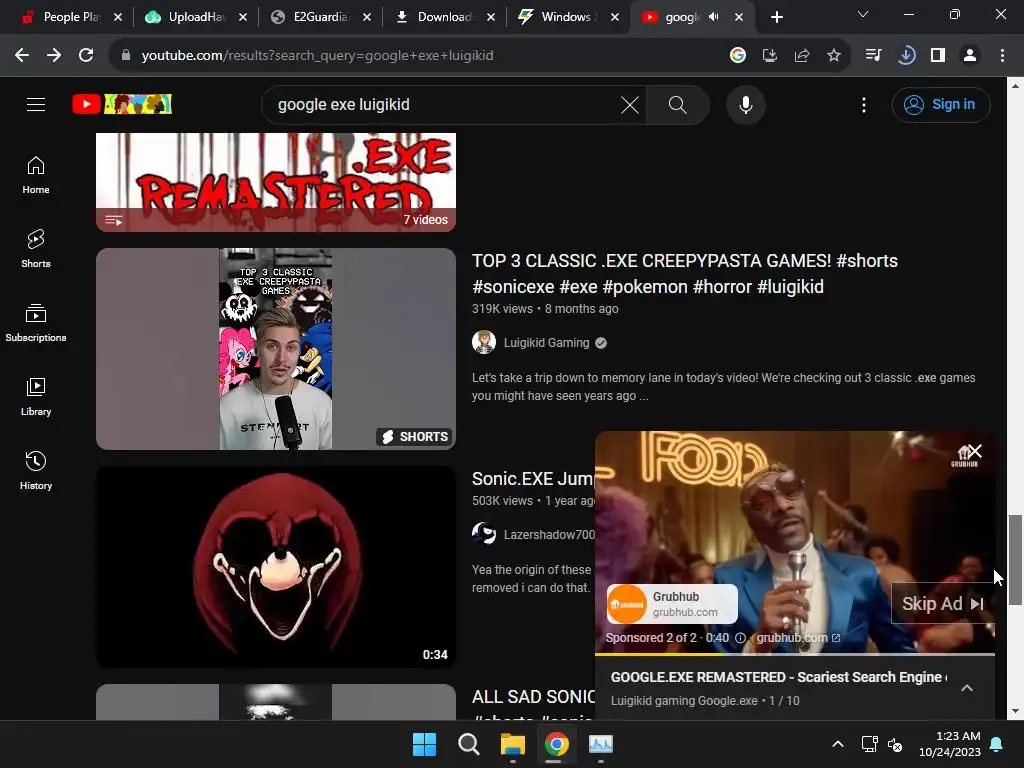Open notifications bell in tray
Image resolution: width=1024 pixels, height=768 pixels.
pyautogui.click(x=997, y=744)
